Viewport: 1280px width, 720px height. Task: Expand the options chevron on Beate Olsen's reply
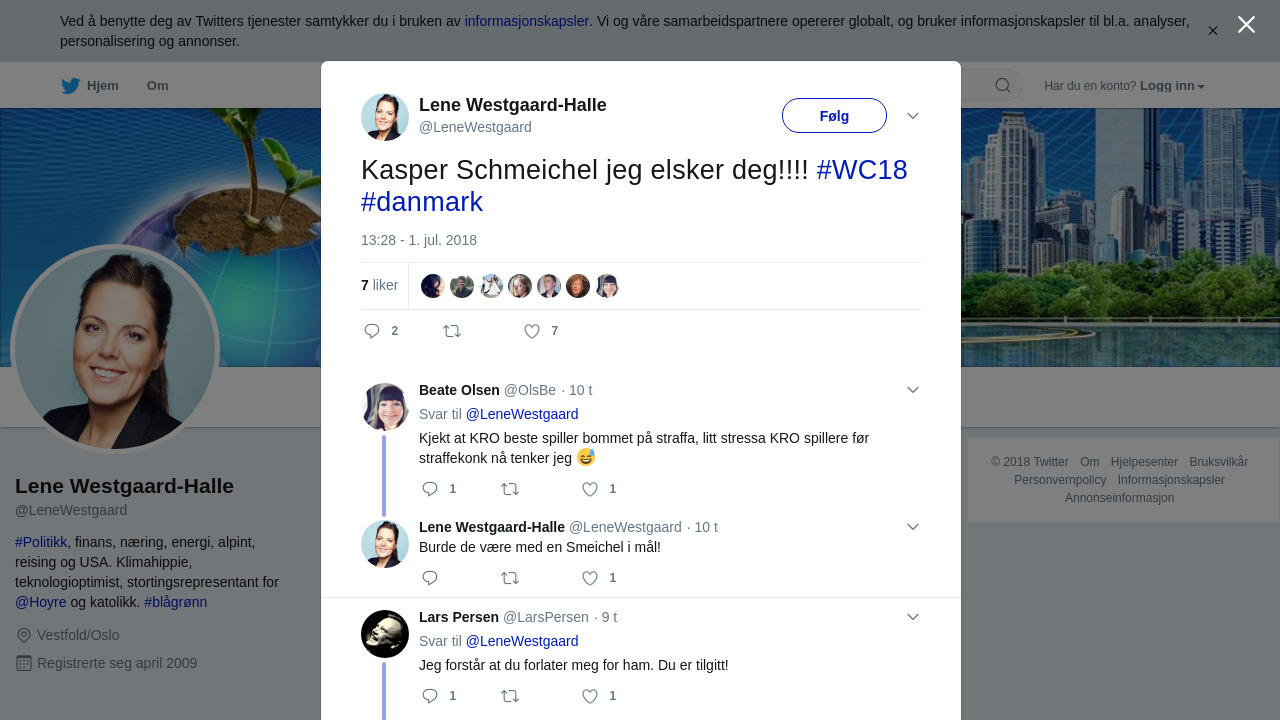tap(913, 390)
